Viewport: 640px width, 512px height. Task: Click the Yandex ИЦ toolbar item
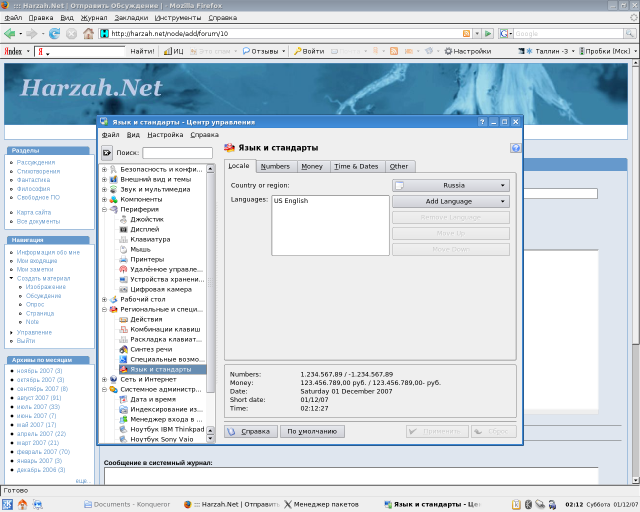coord(173,51)
